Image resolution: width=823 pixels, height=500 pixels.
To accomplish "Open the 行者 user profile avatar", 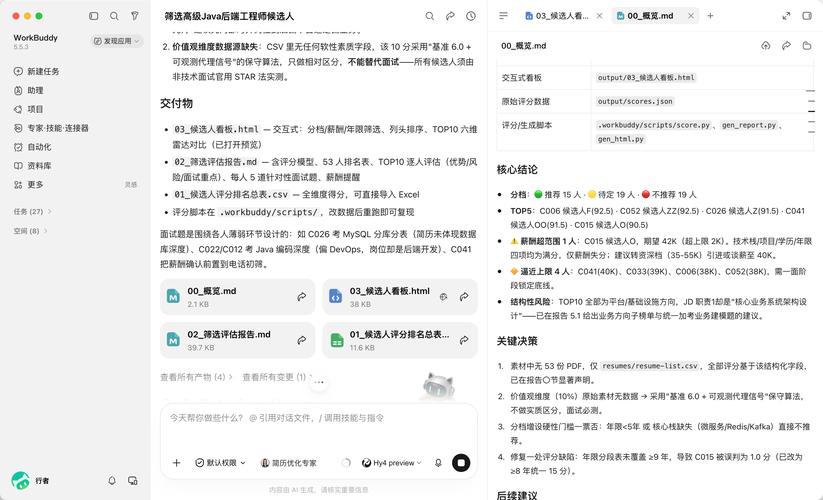I will tap(20, 480).
